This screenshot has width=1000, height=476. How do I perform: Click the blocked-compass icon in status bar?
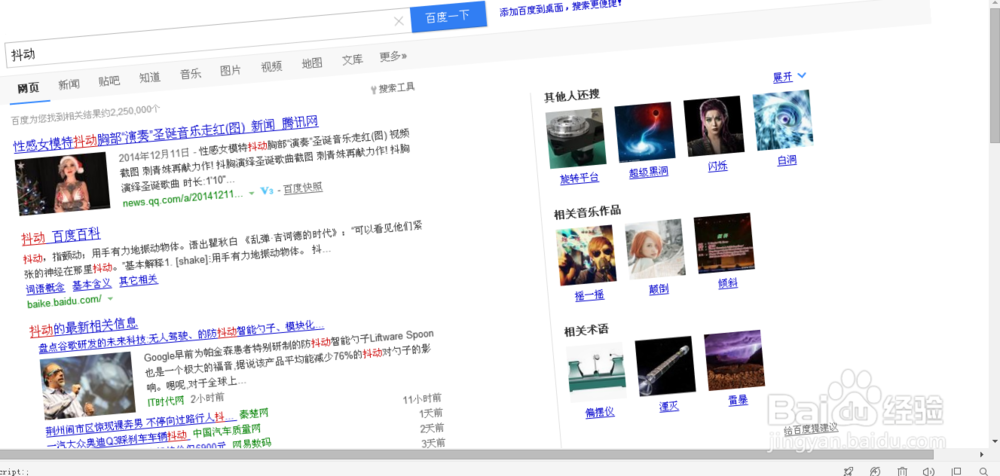(x=875, y=471)
